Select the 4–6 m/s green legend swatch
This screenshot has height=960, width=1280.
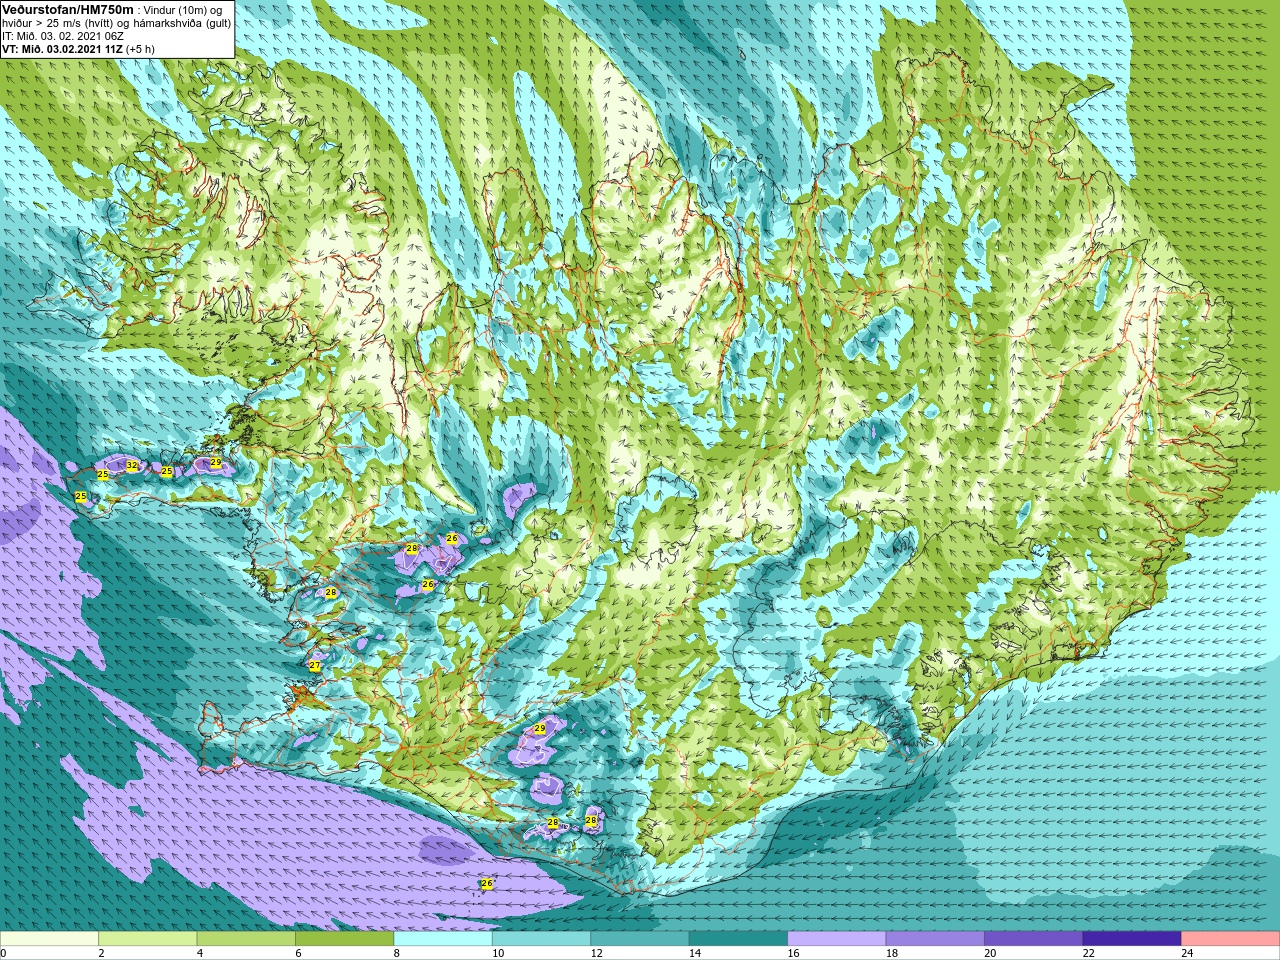coord(246,939)
